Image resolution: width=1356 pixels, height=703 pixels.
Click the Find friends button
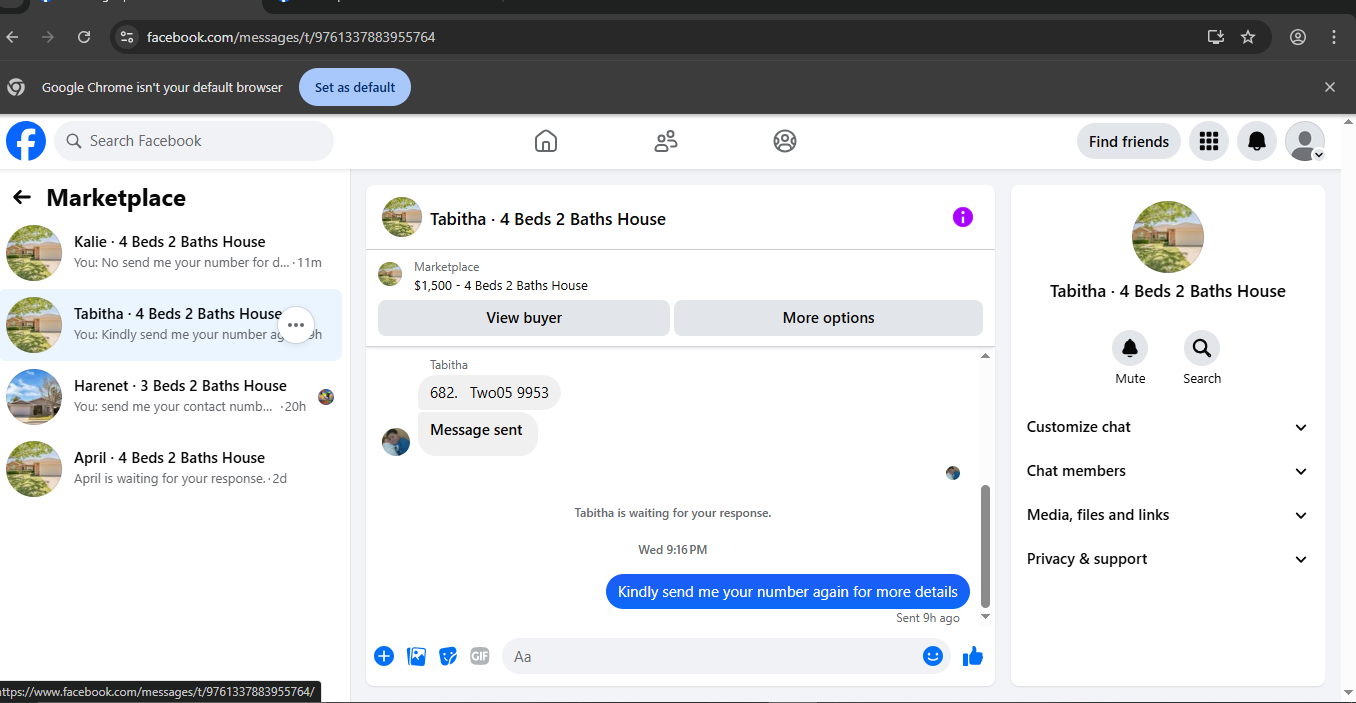(1128, 141)
